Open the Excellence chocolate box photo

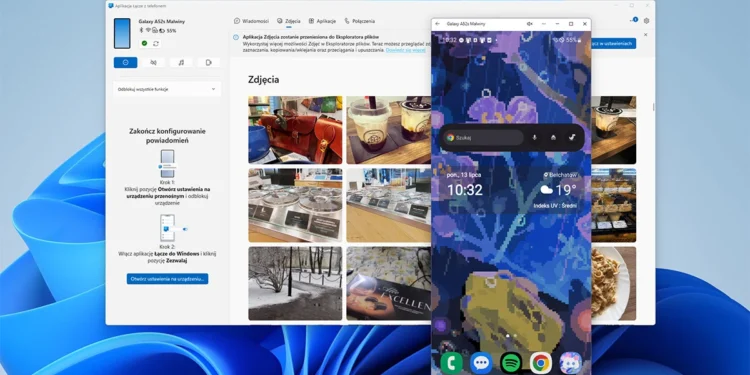tap(389, 283)
